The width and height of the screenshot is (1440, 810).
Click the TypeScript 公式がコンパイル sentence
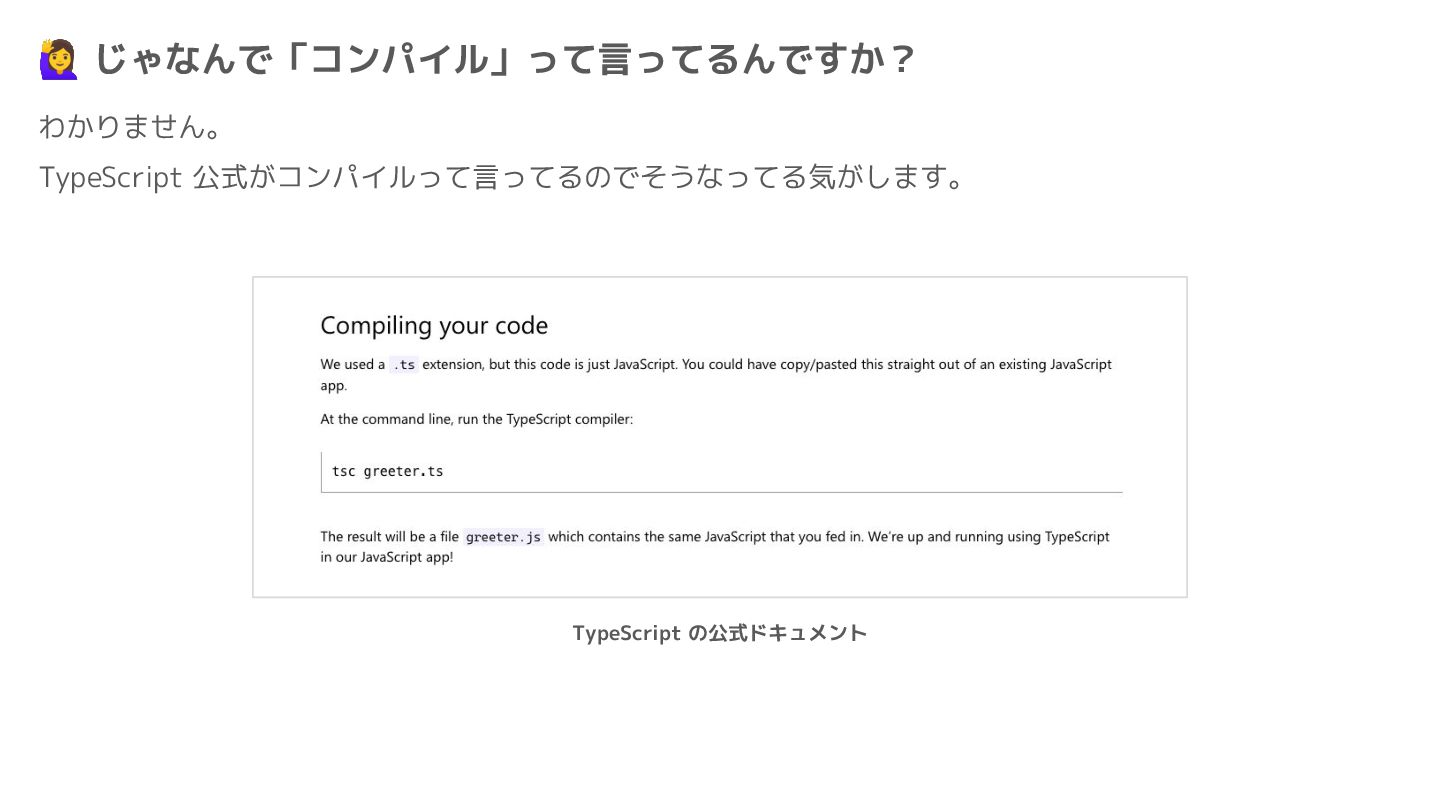pyautogui.click(x=502, y=177)
